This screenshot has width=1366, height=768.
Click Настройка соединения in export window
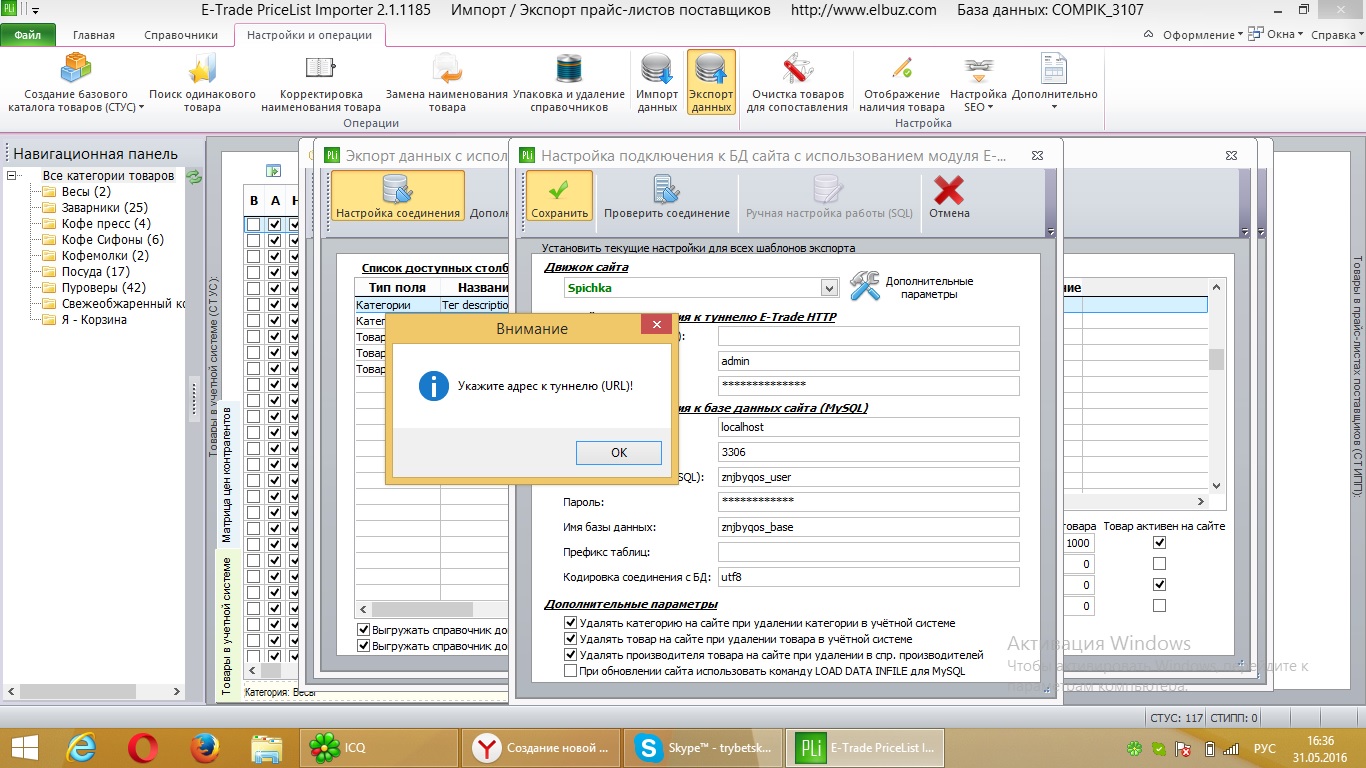[398, 195]
